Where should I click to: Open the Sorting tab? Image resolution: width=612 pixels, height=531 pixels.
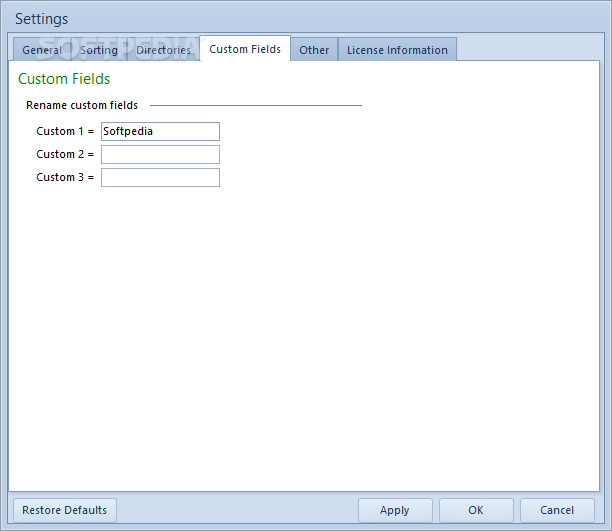99,50
